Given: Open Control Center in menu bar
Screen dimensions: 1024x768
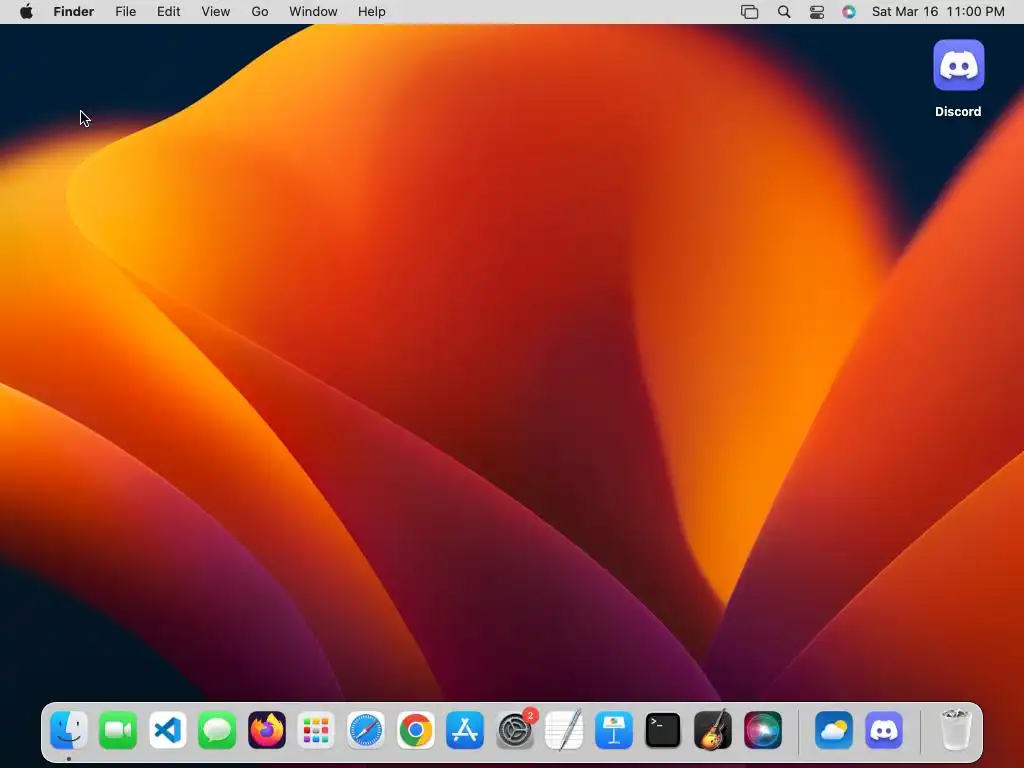Looking at the screenshot, I should tap(817, 12).
